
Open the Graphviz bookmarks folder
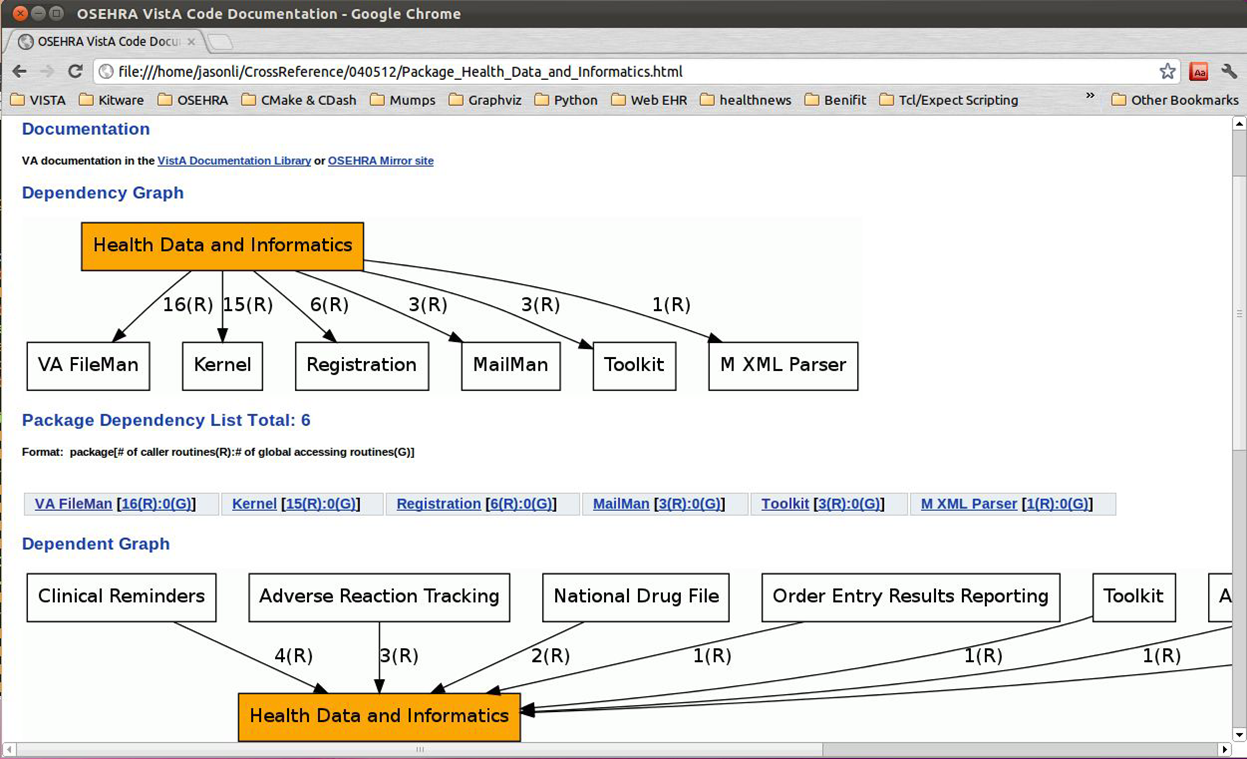[485, 100]
